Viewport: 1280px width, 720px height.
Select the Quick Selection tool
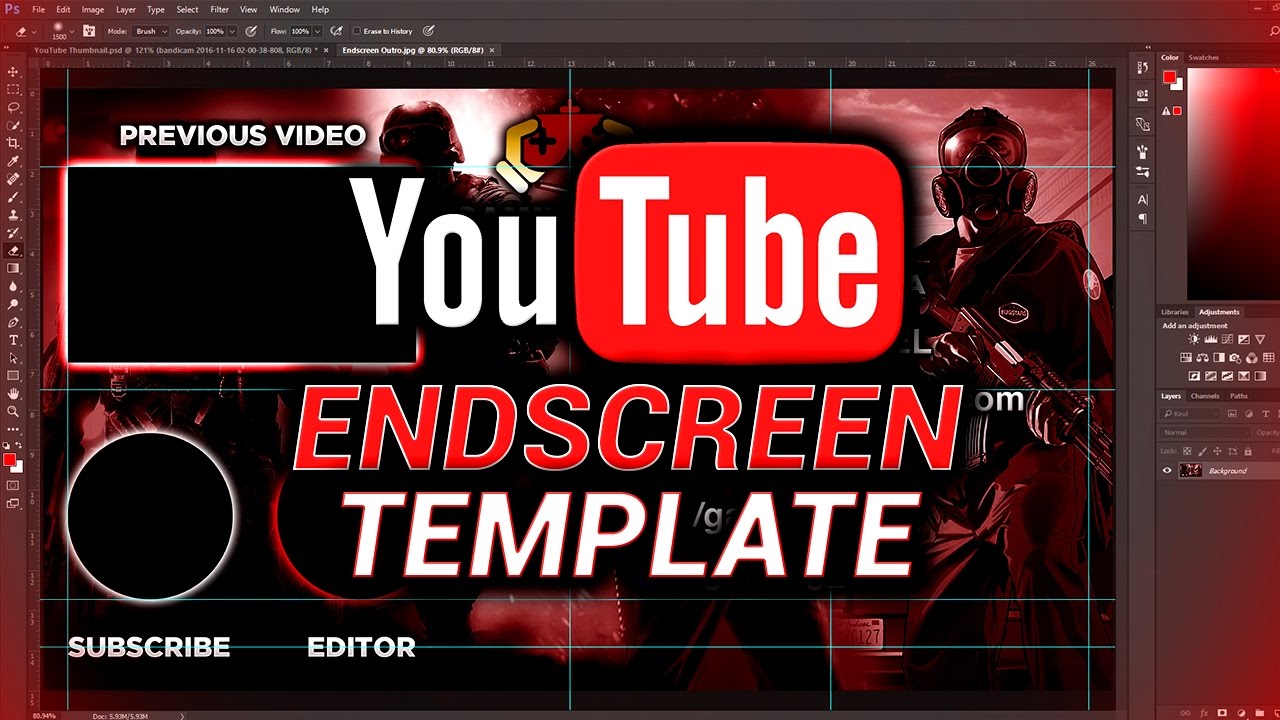[x=13, y=125]
